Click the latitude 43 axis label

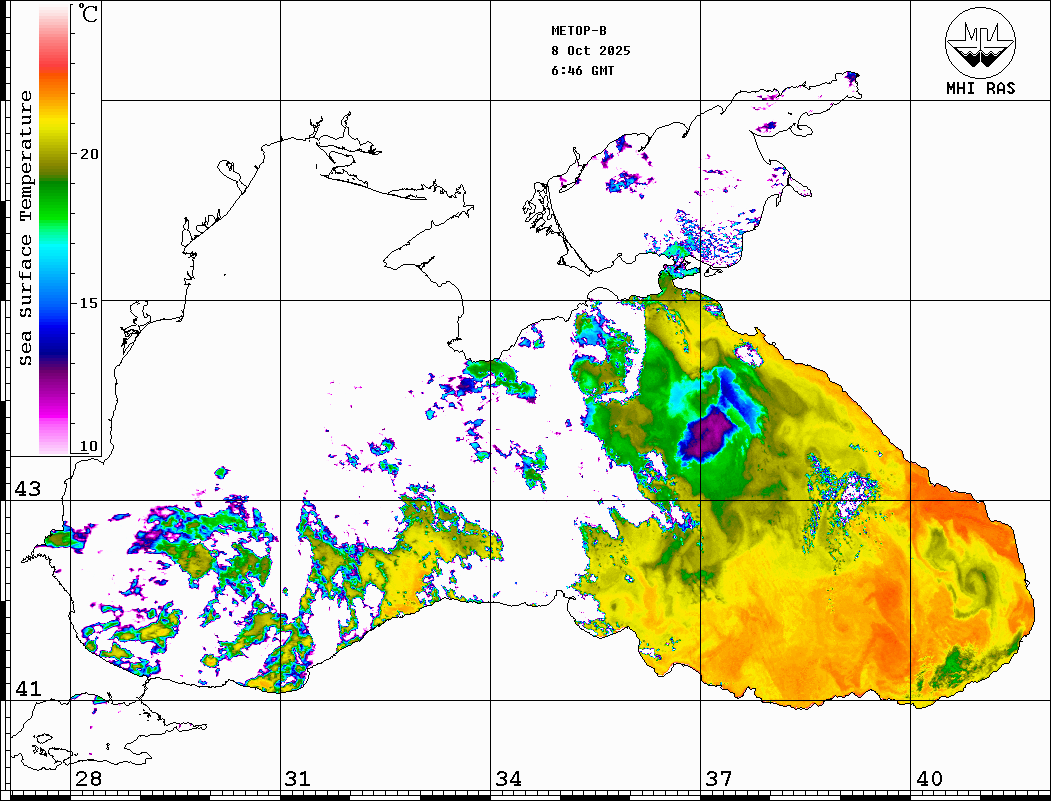coord(27,489)
